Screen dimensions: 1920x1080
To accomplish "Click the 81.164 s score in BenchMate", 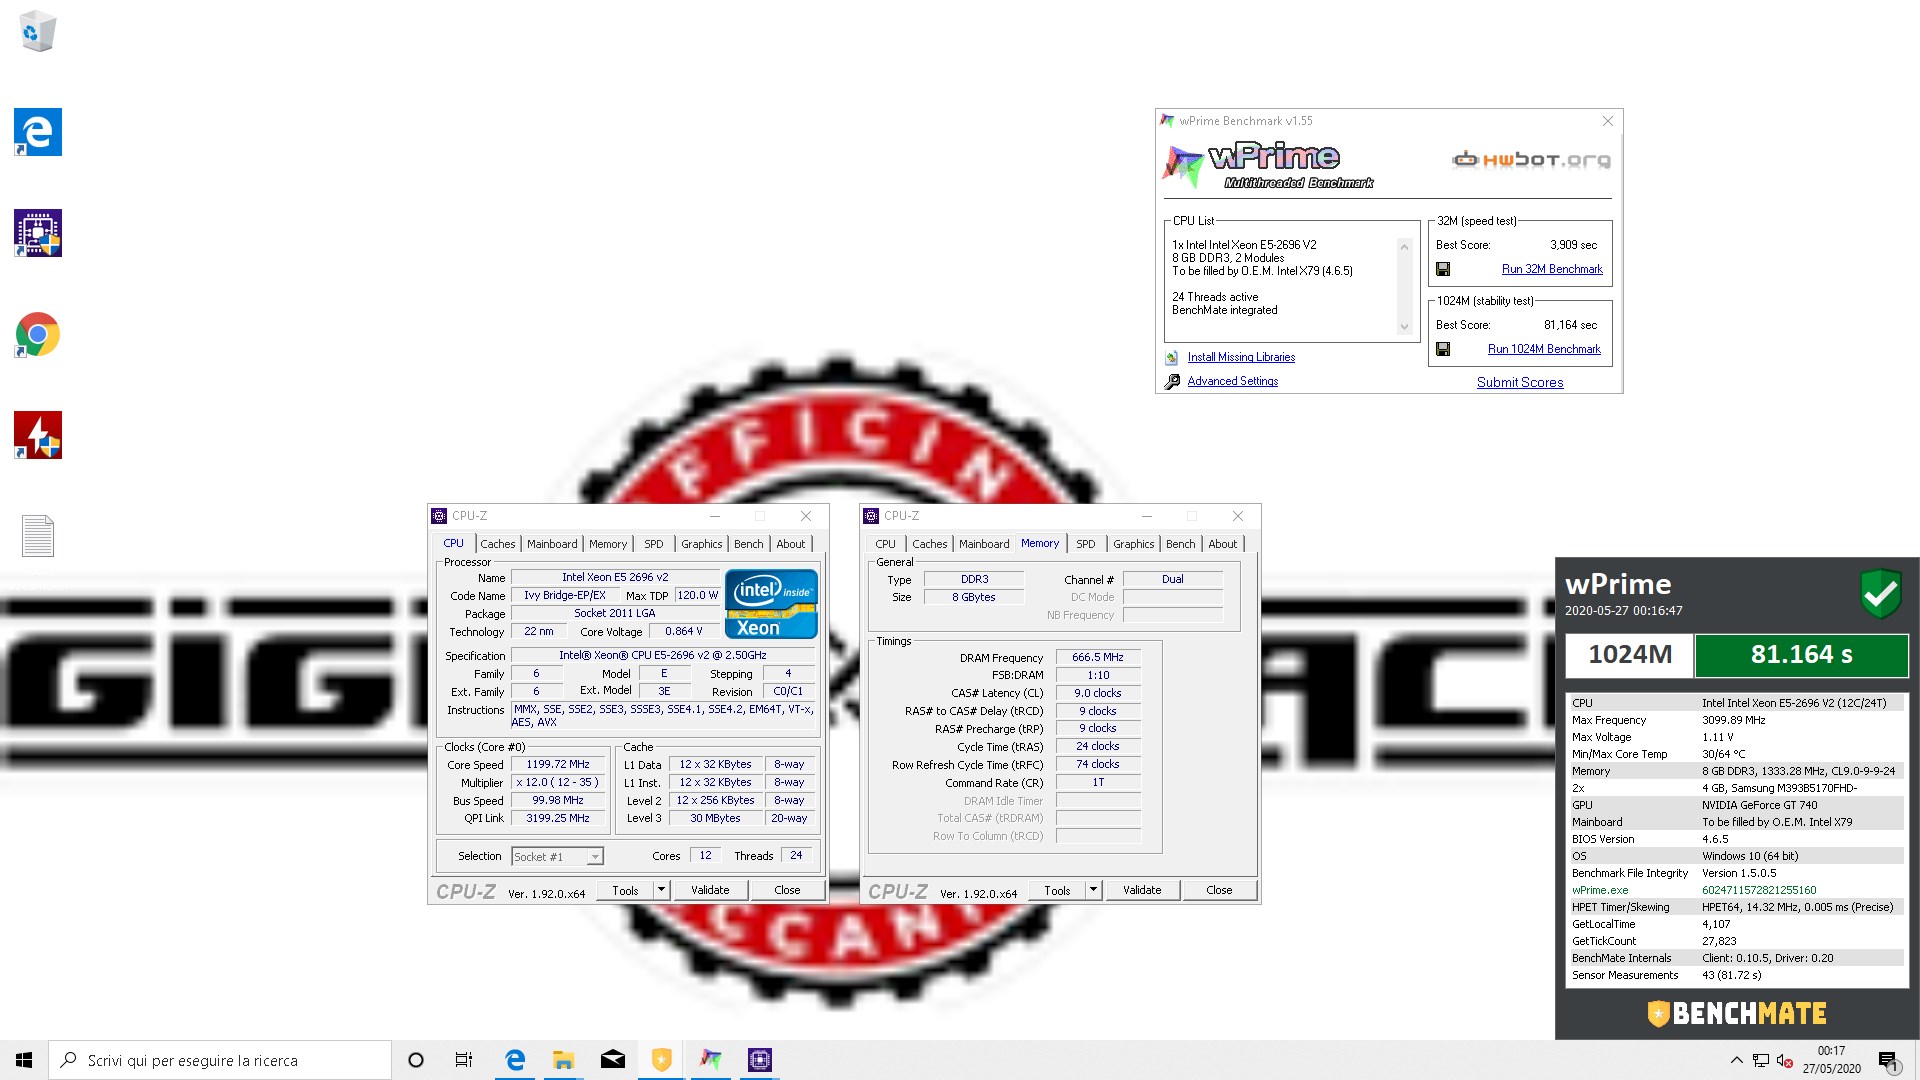I will pyautogui.click(x=1801, y=655).
